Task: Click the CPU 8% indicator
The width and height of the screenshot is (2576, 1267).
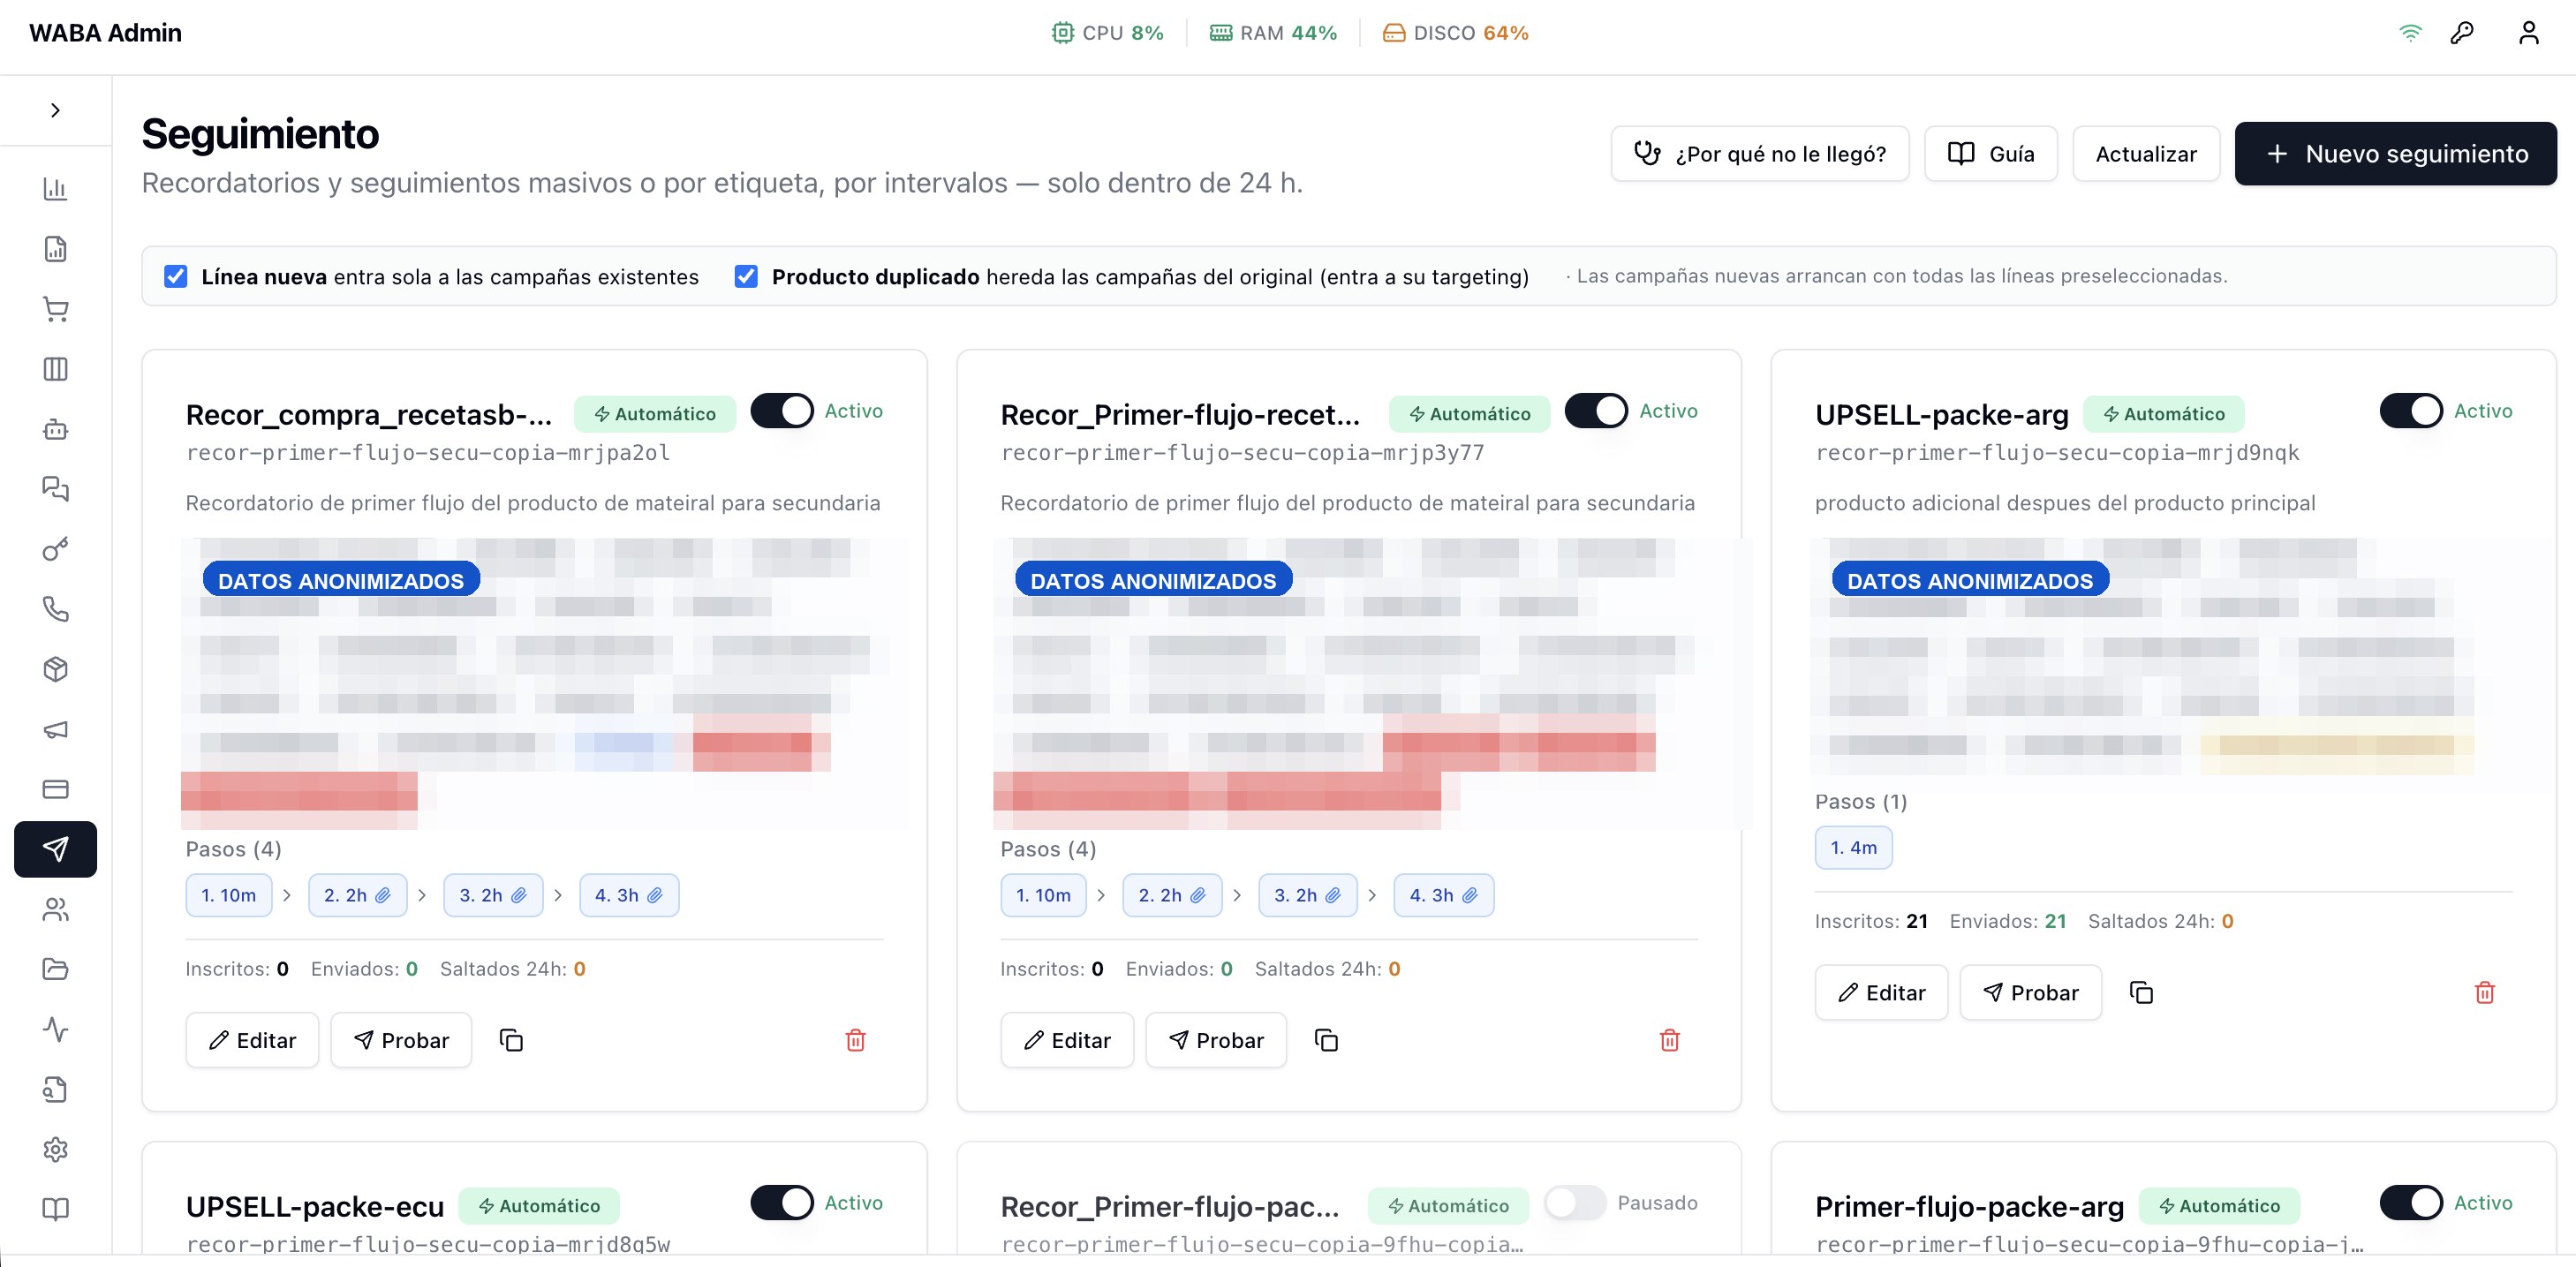Action: coord(1107,33)
